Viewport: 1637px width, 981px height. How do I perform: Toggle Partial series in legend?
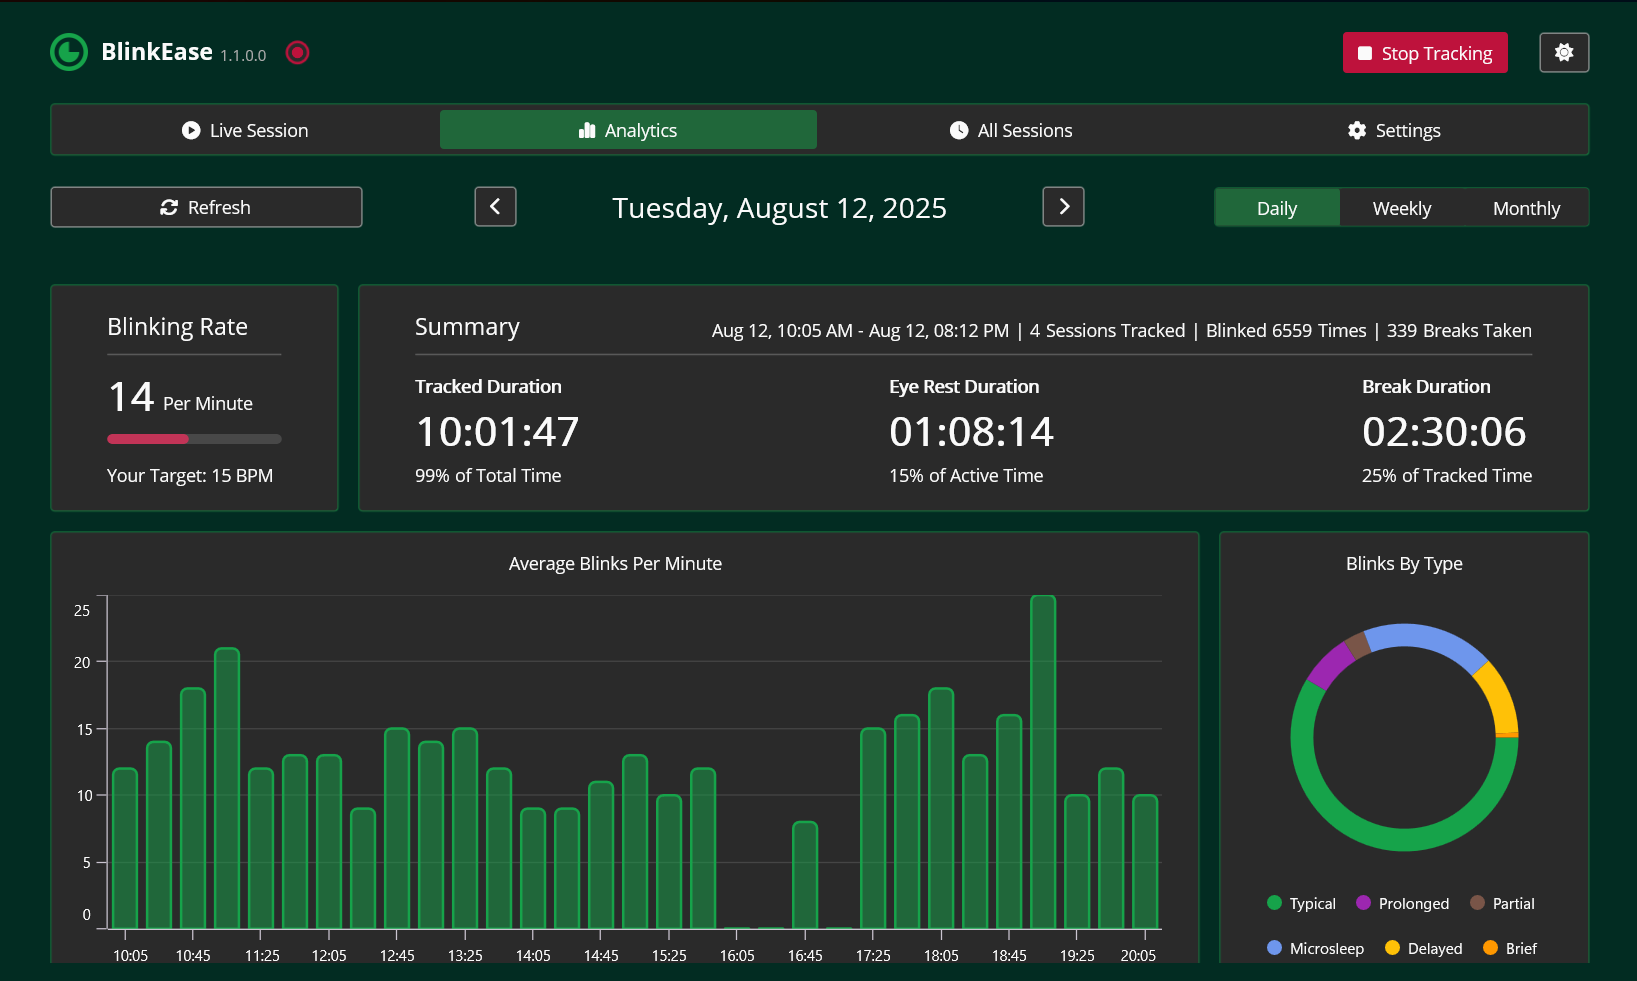[1502, 903]
